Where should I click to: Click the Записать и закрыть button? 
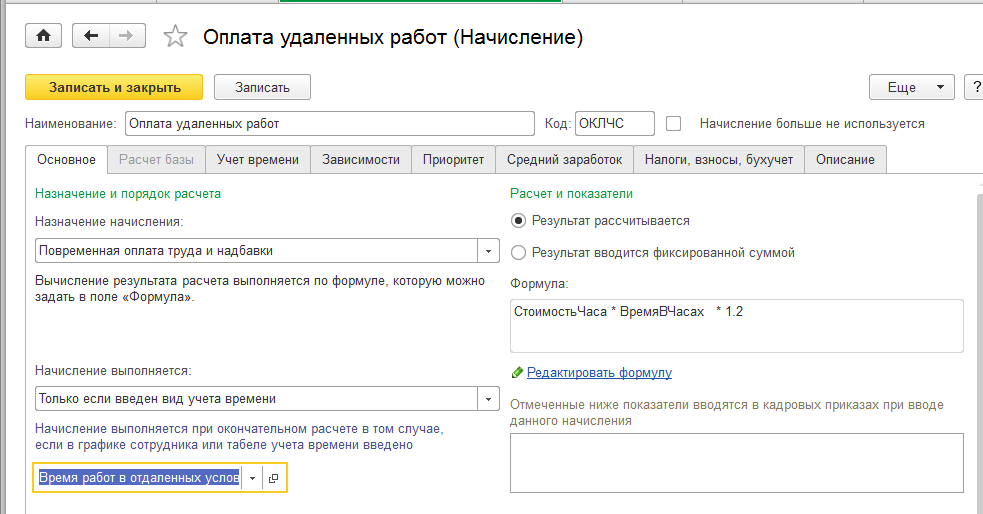click(114, 87)
